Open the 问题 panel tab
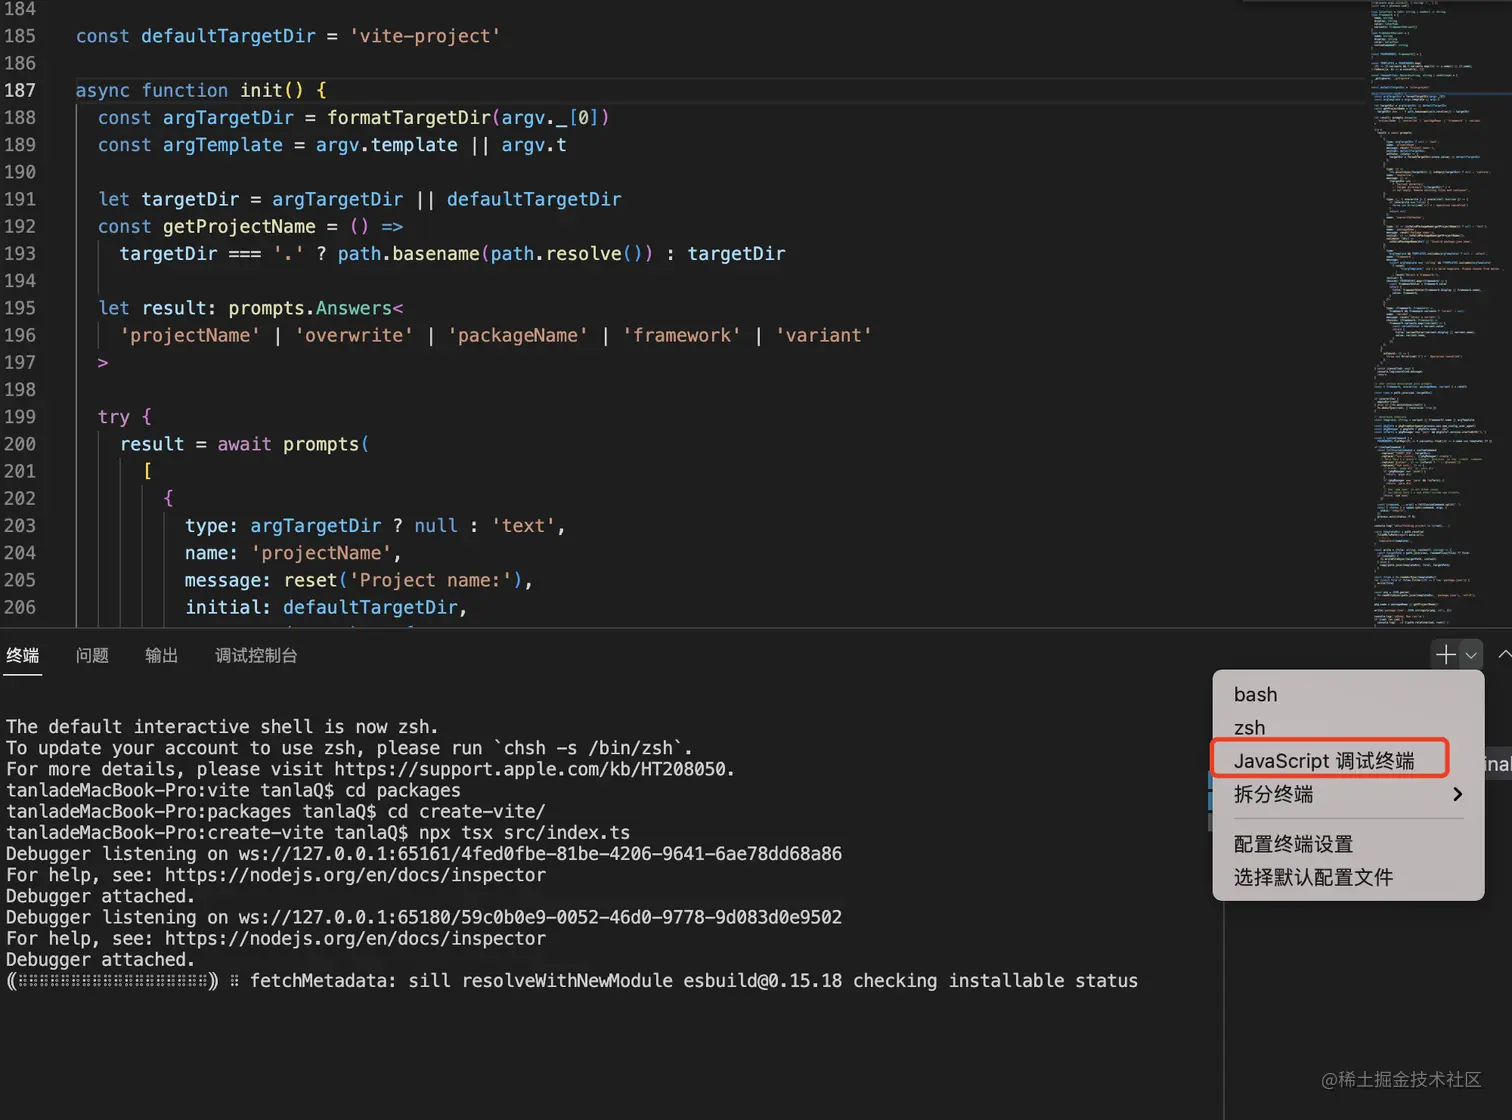This screenshot has width=1512, height=1120. pos(92,655)
